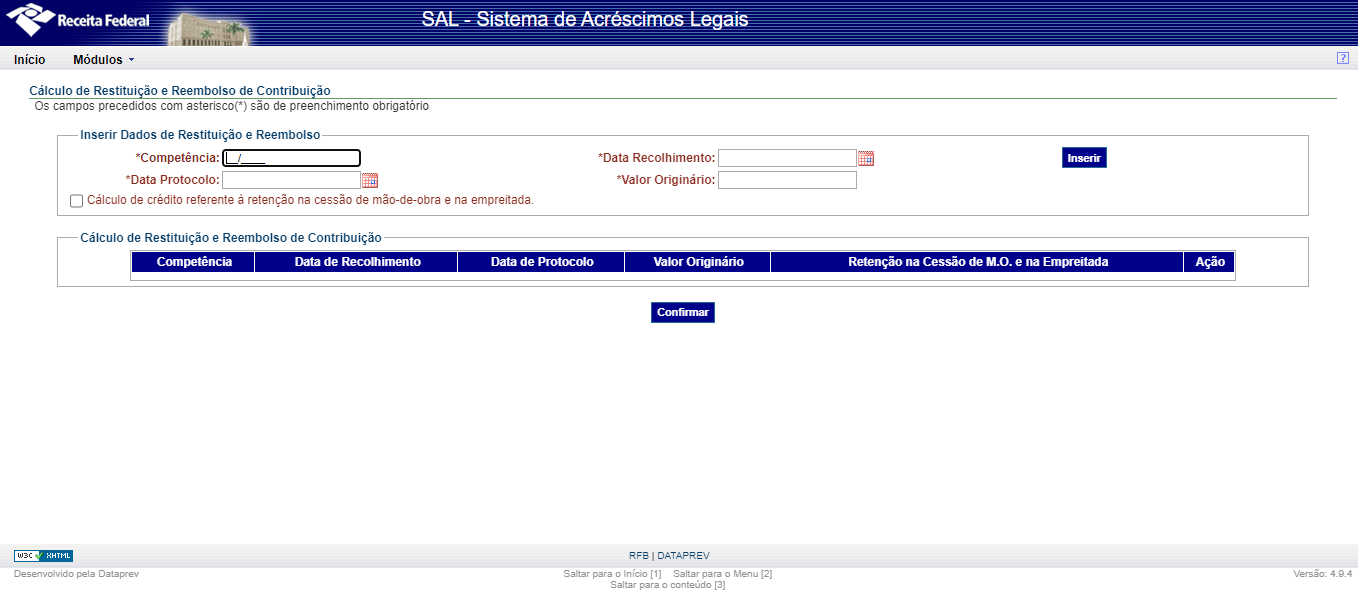The image size is (1358, 604).
Task: Follow the 'Saltar para o Início [1]' link
Action: click(x=612, y=574)
